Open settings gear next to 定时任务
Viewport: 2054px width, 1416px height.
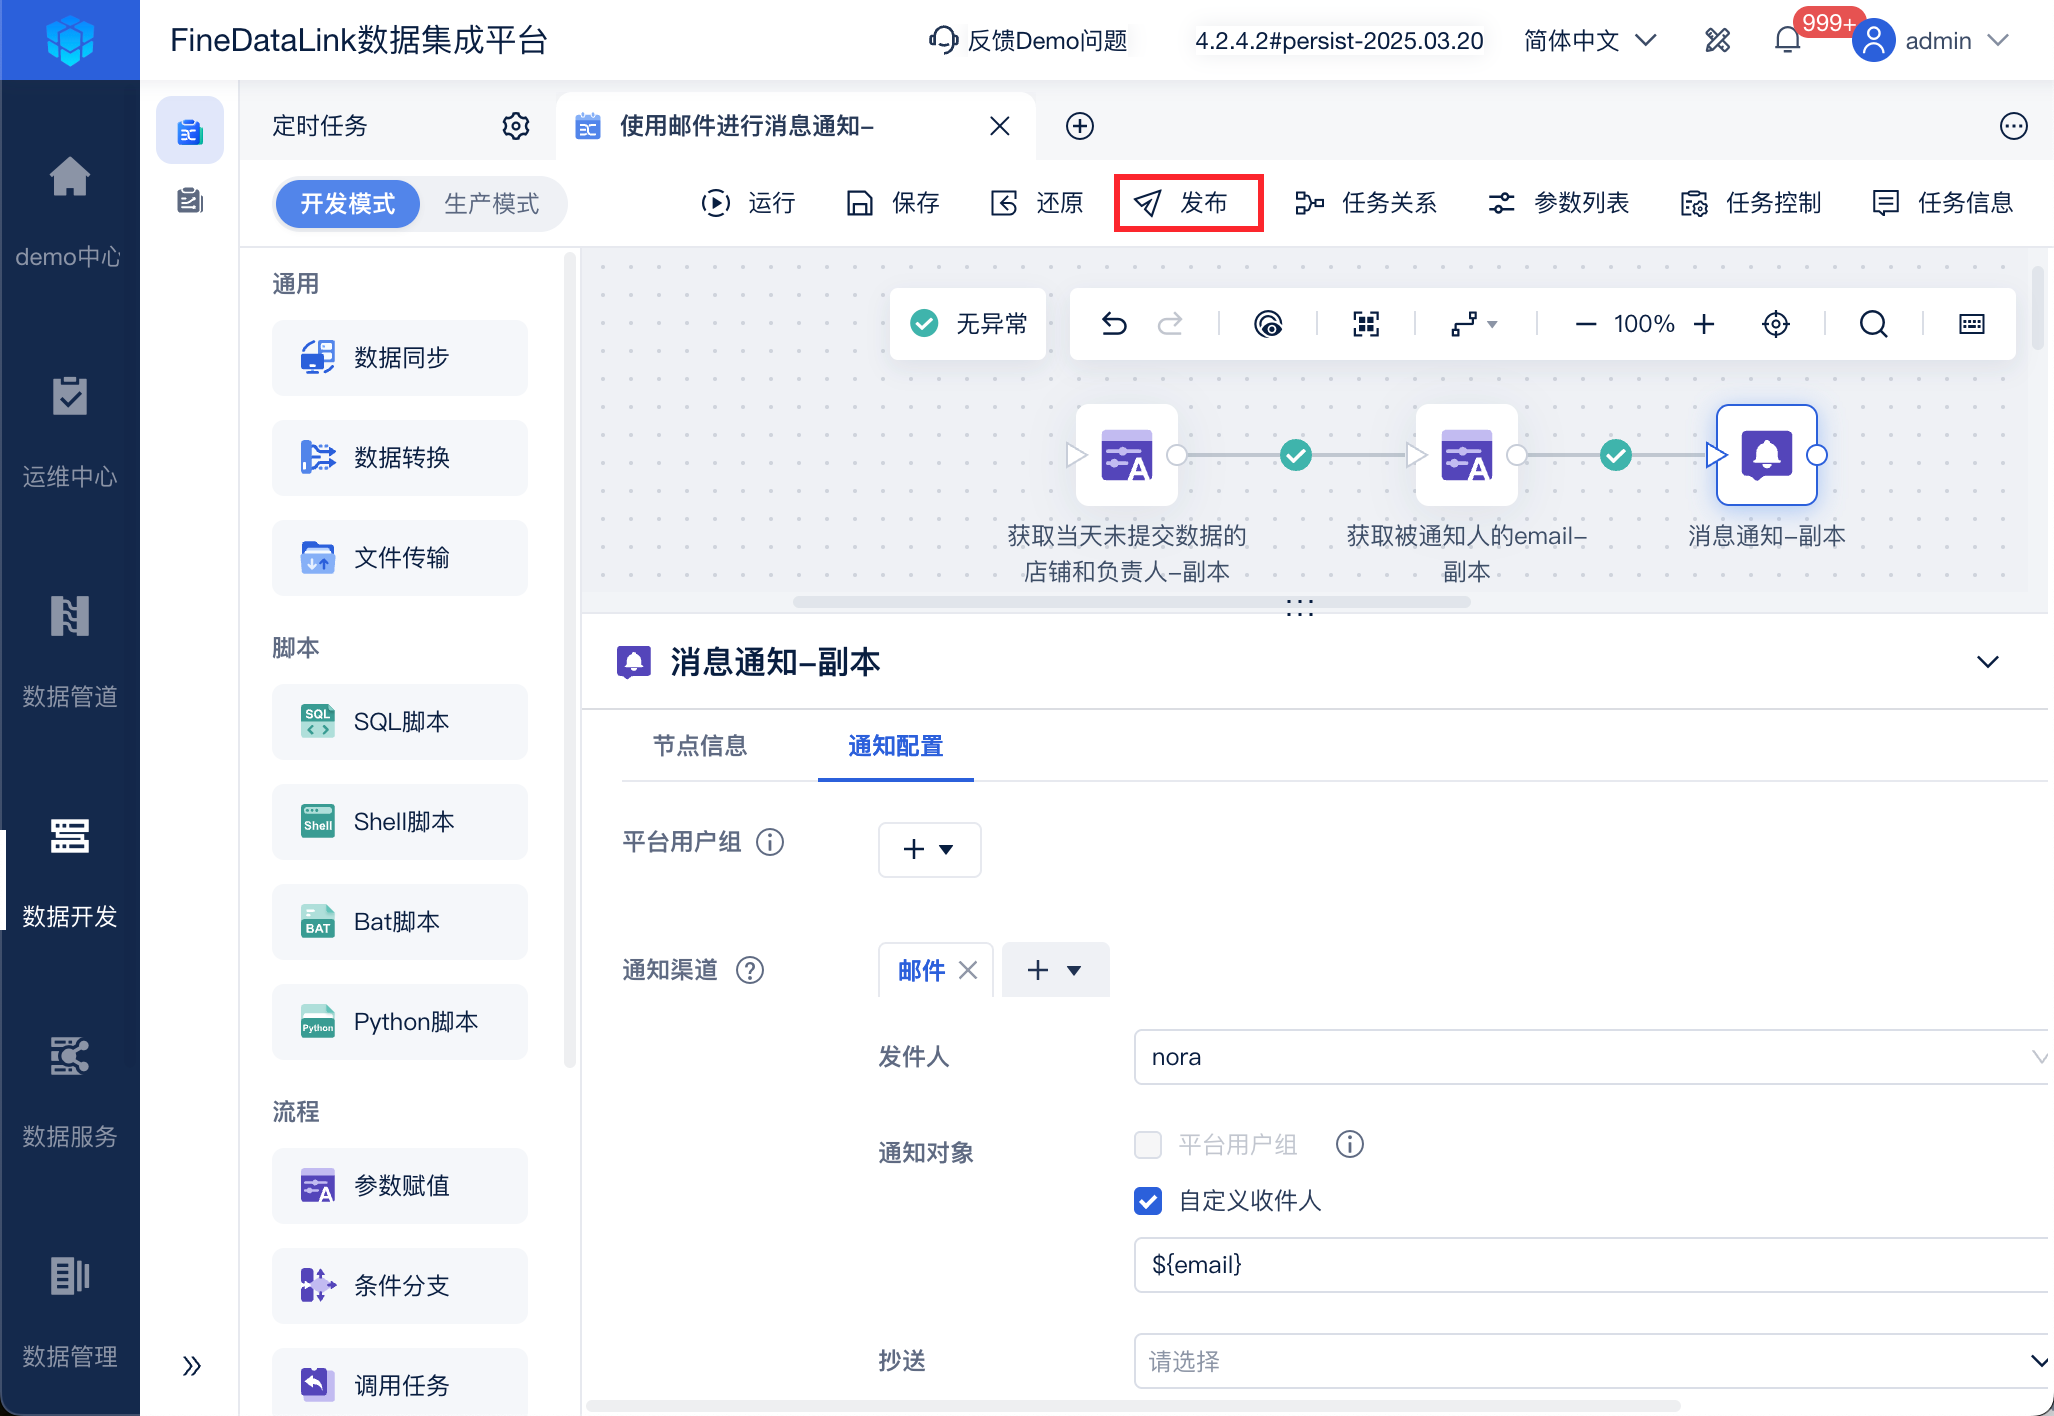point(516,126)
